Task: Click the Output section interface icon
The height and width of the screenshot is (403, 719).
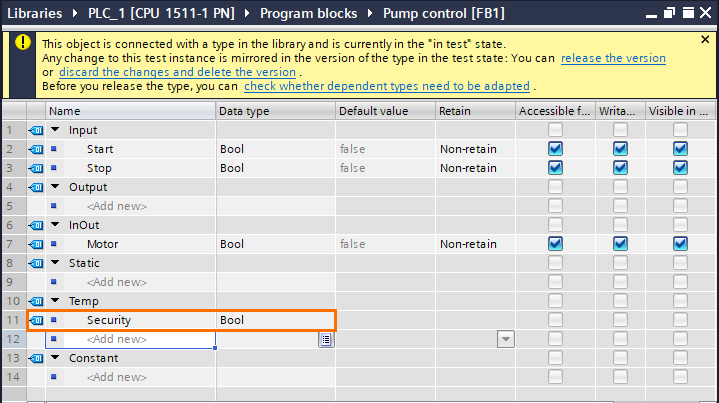Action: click(36, 188)
